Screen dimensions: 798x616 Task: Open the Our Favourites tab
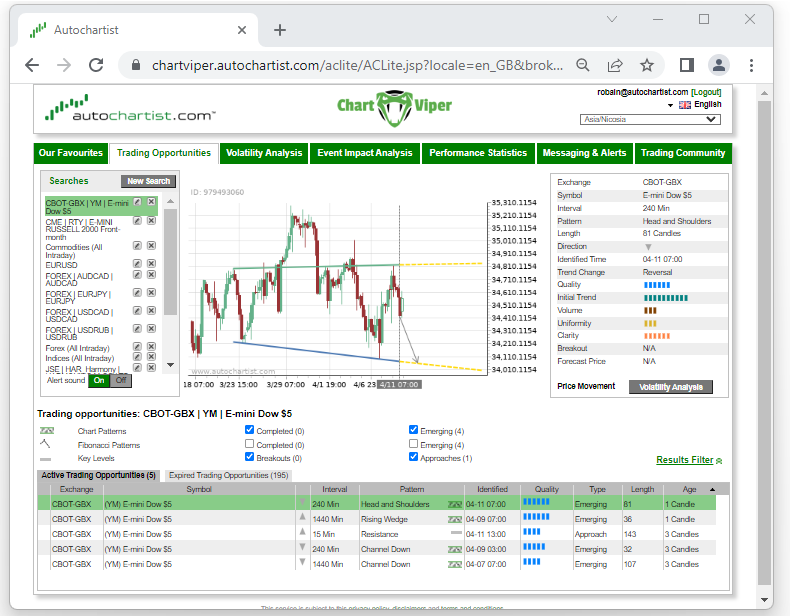(x=71, y=153)
